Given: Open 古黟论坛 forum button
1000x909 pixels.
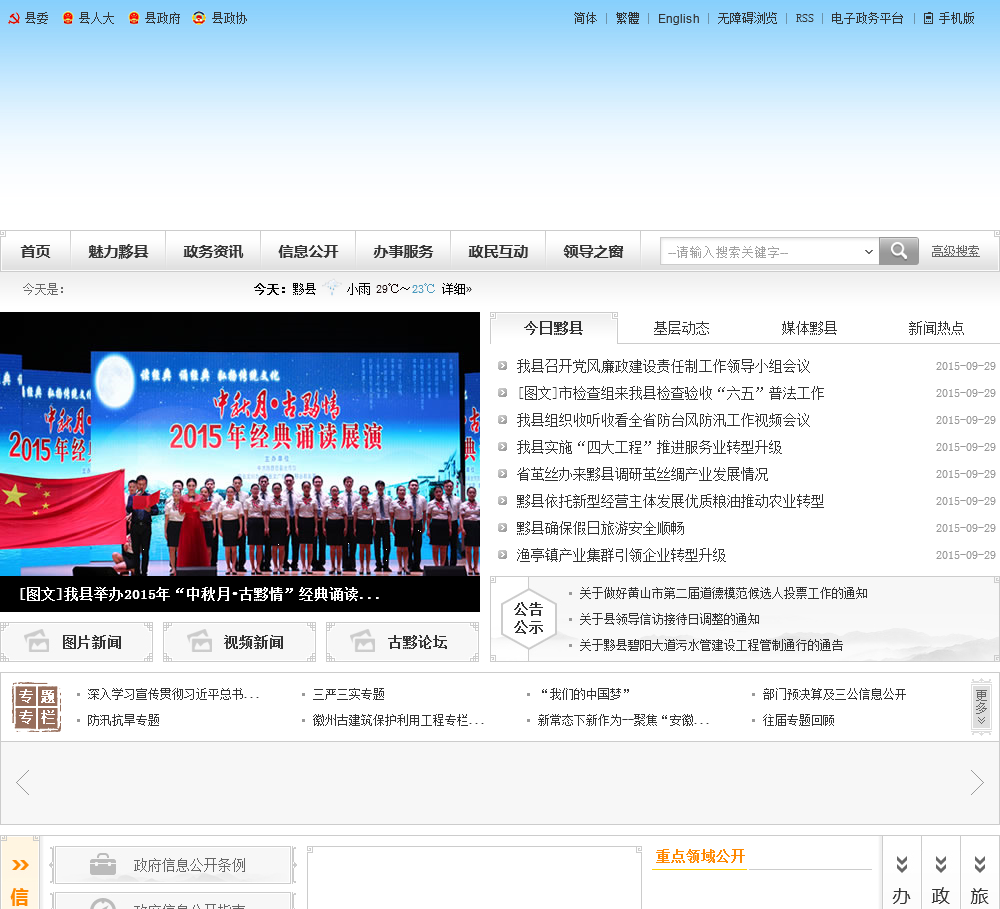Looking at the screenshot, I should click(x=402, y=642).
